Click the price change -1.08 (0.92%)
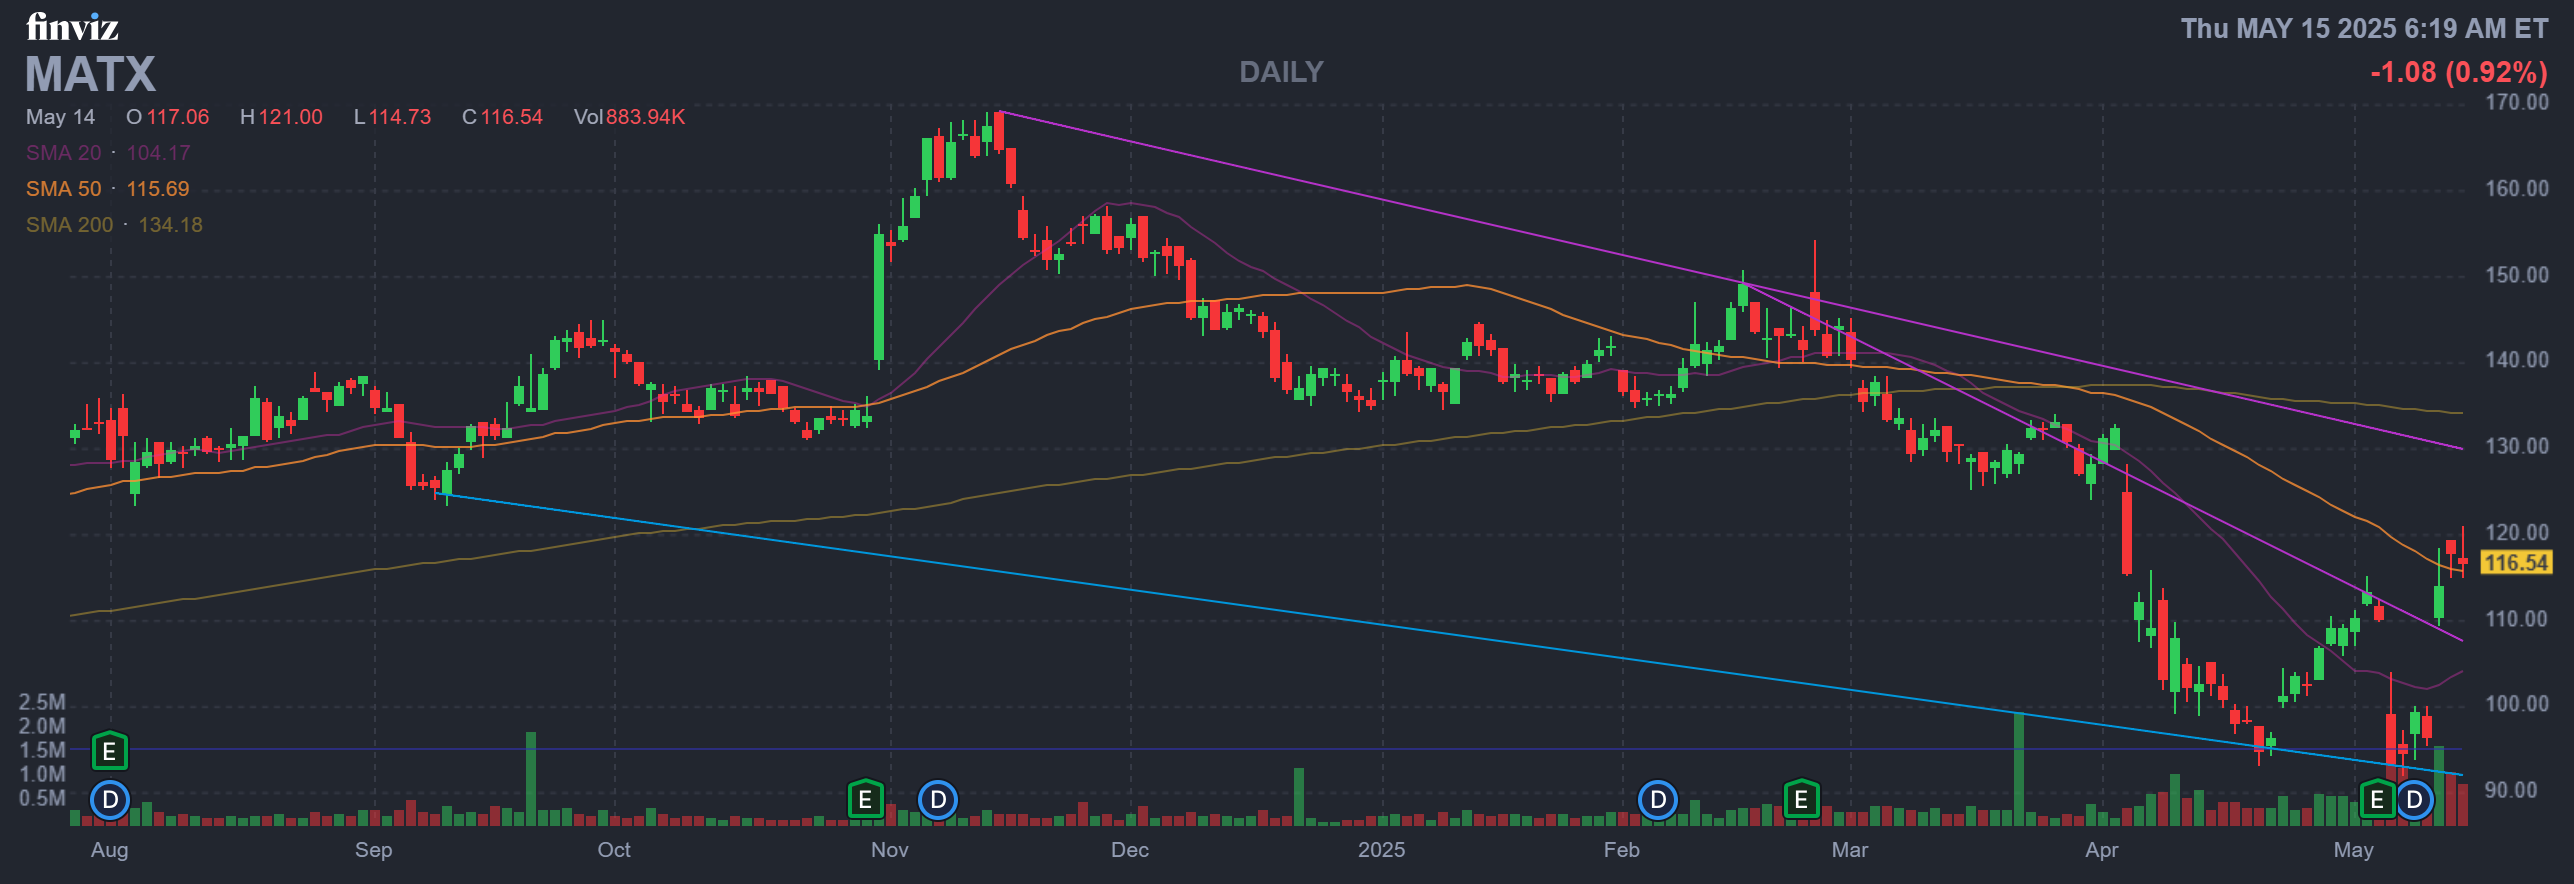2574x884 pixels. (2459, 72)
